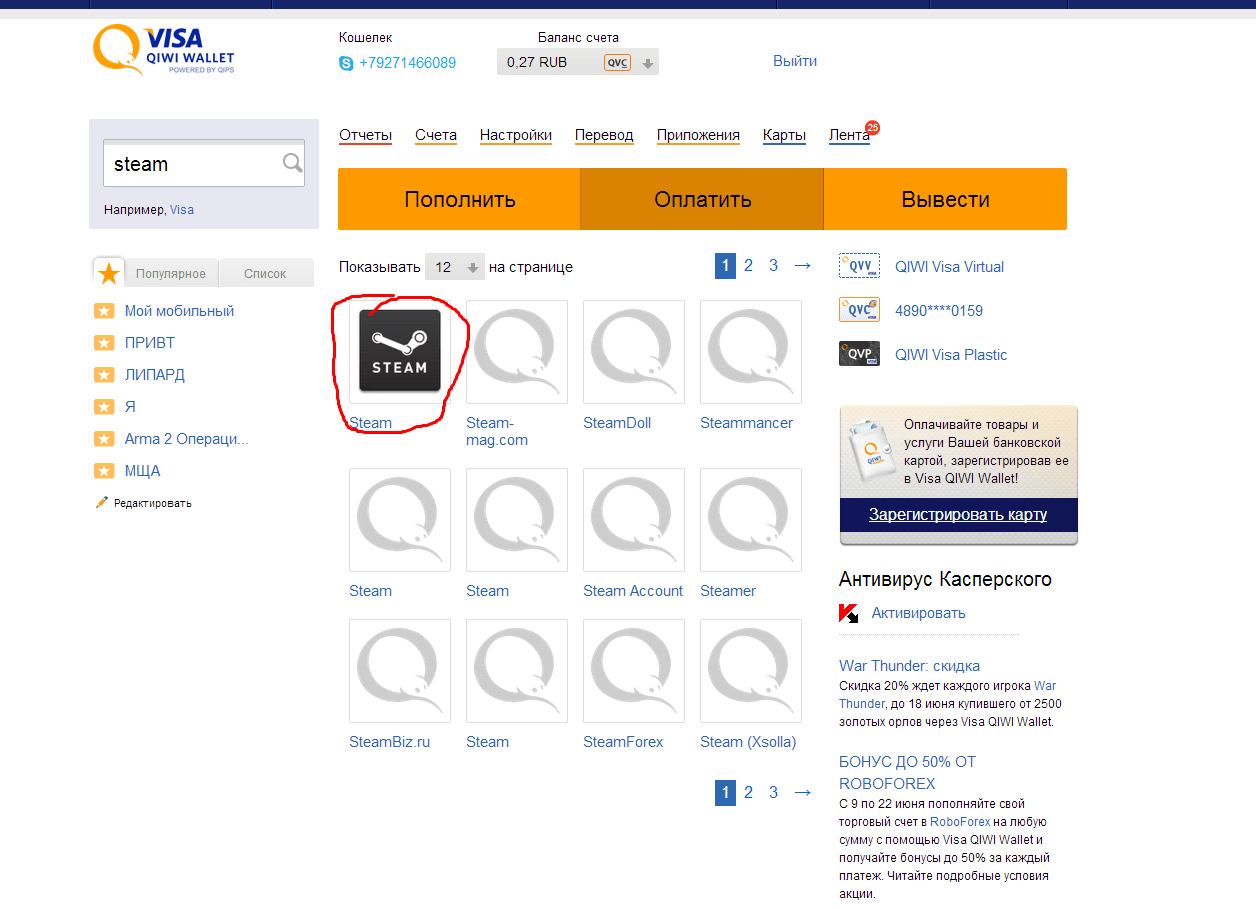The height and width of the screenshot is (910, 1256).
Task: Click the QVP plastic card icon
Action: pyautogui.click(x=859, y=354)
